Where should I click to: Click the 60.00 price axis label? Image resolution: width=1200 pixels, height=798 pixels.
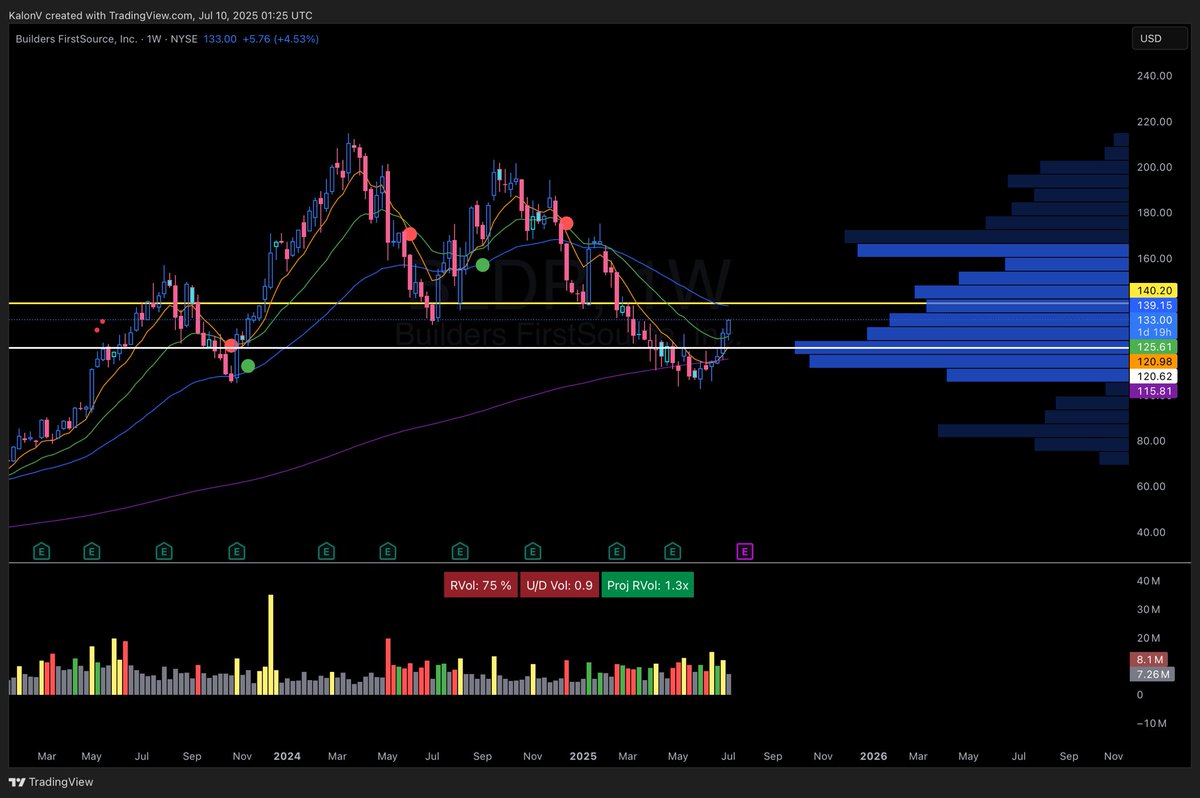point(1153,486)
